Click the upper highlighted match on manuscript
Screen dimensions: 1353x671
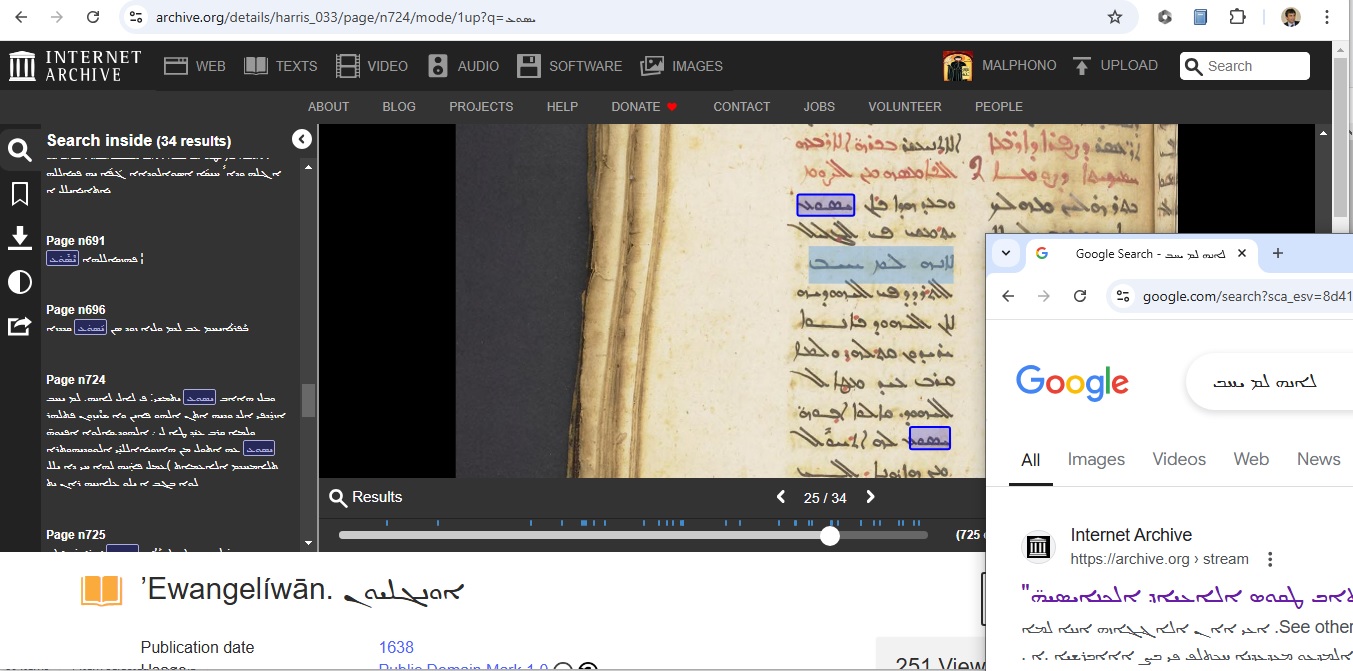pos(825,205)
